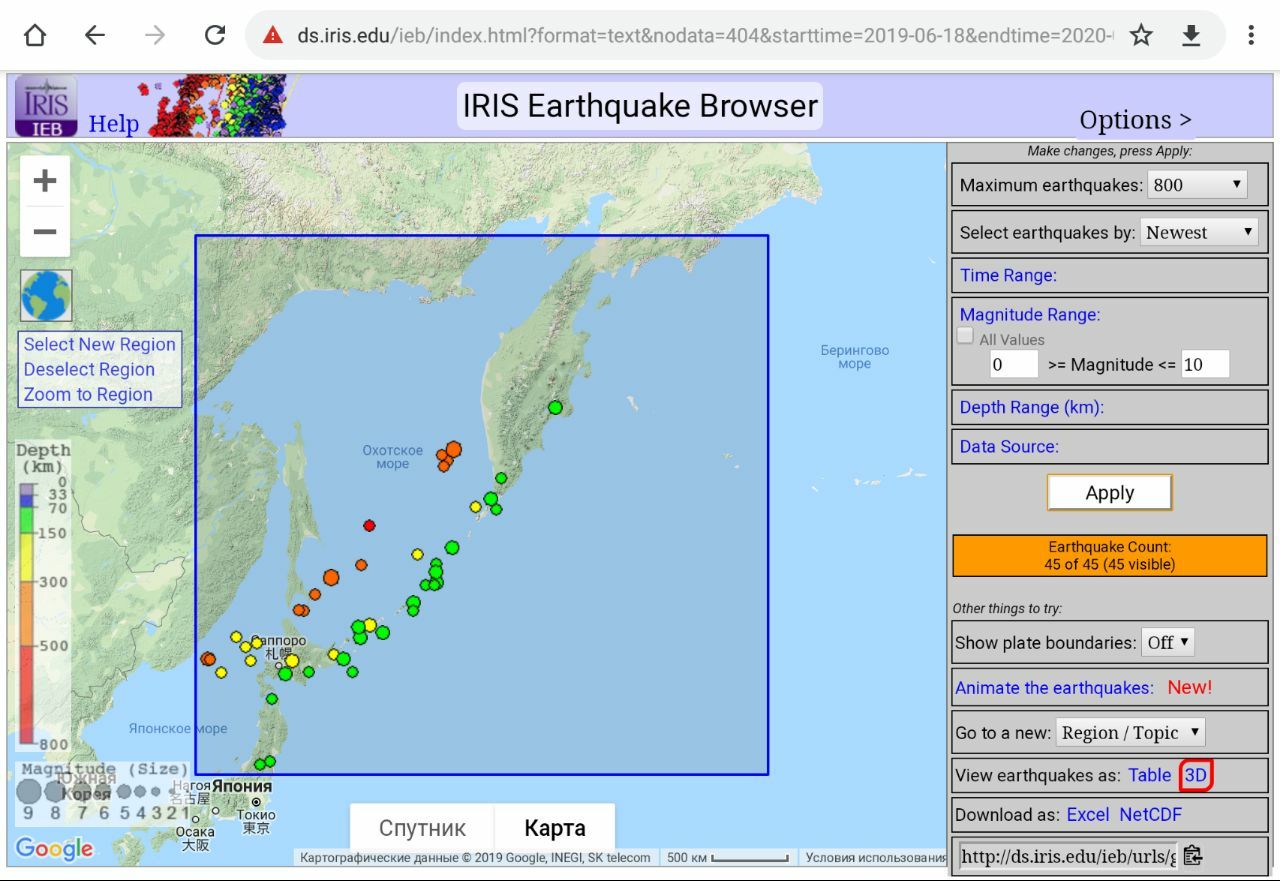This screenshot has width=1280, height=881.
Task: Open the Maximum earthquakes dropdown
Action: pos(1198,185)
